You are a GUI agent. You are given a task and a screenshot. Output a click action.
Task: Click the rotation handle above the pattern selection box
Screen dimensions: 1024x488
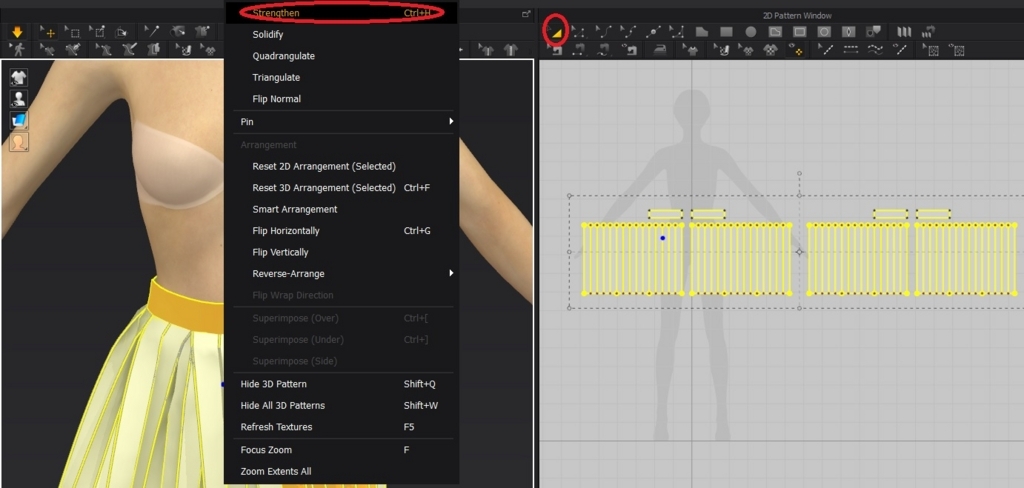click(799, 174)
